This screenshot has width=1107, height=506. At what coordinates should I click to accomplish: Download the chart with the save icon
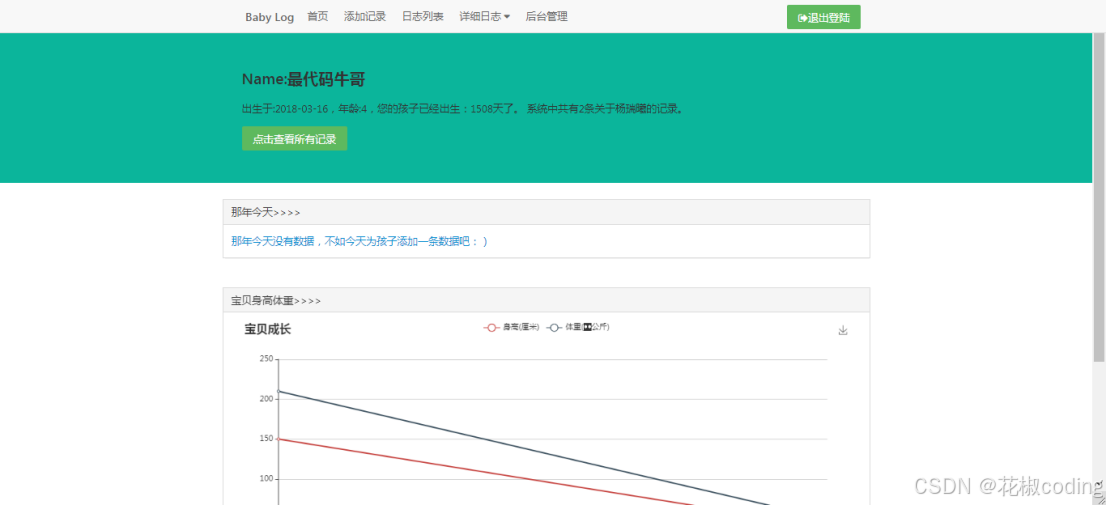point(842,330)
